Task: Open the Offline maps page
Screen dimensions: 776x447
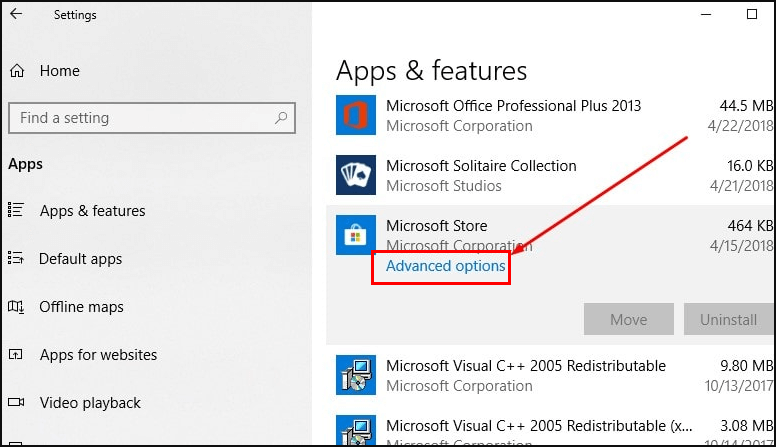Action: [x=81, y=307]
